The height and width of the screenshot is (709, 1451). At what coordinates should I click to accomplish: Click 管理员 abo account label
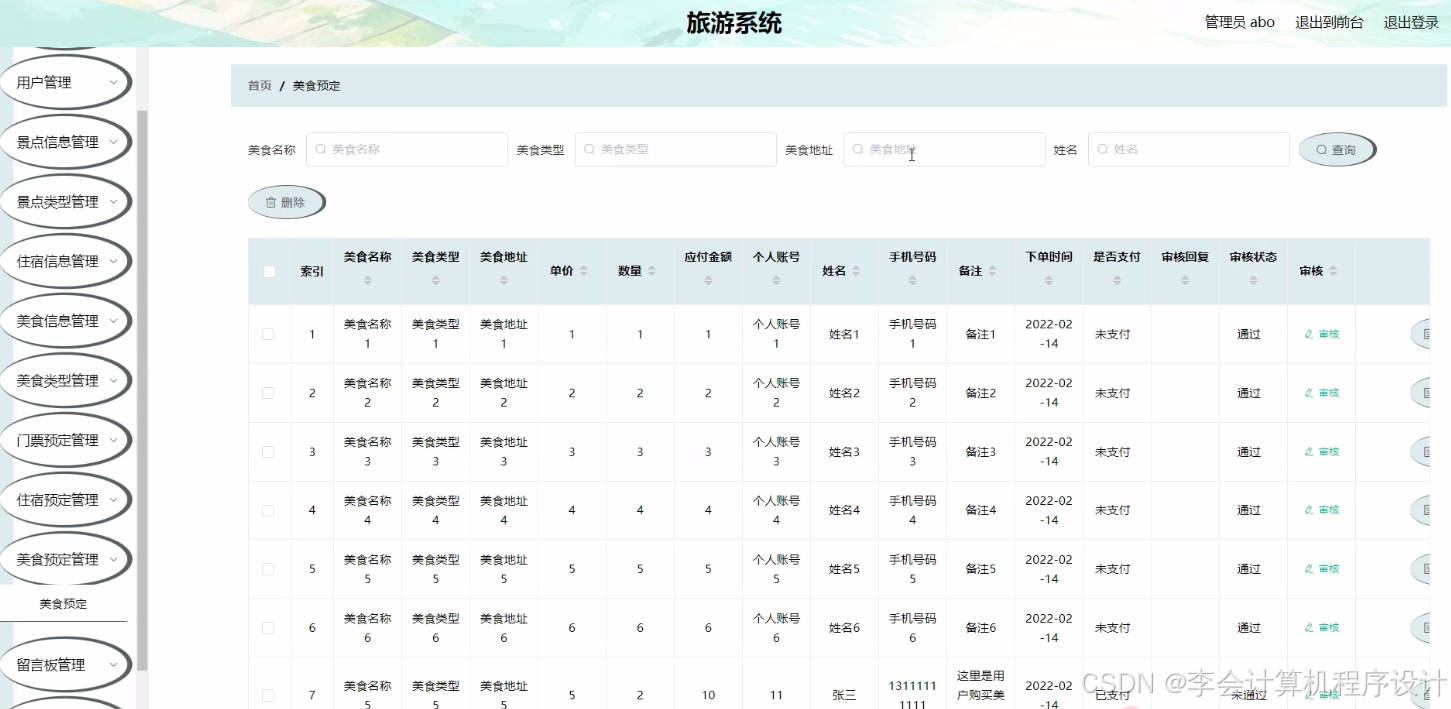tap(1240, 22)
